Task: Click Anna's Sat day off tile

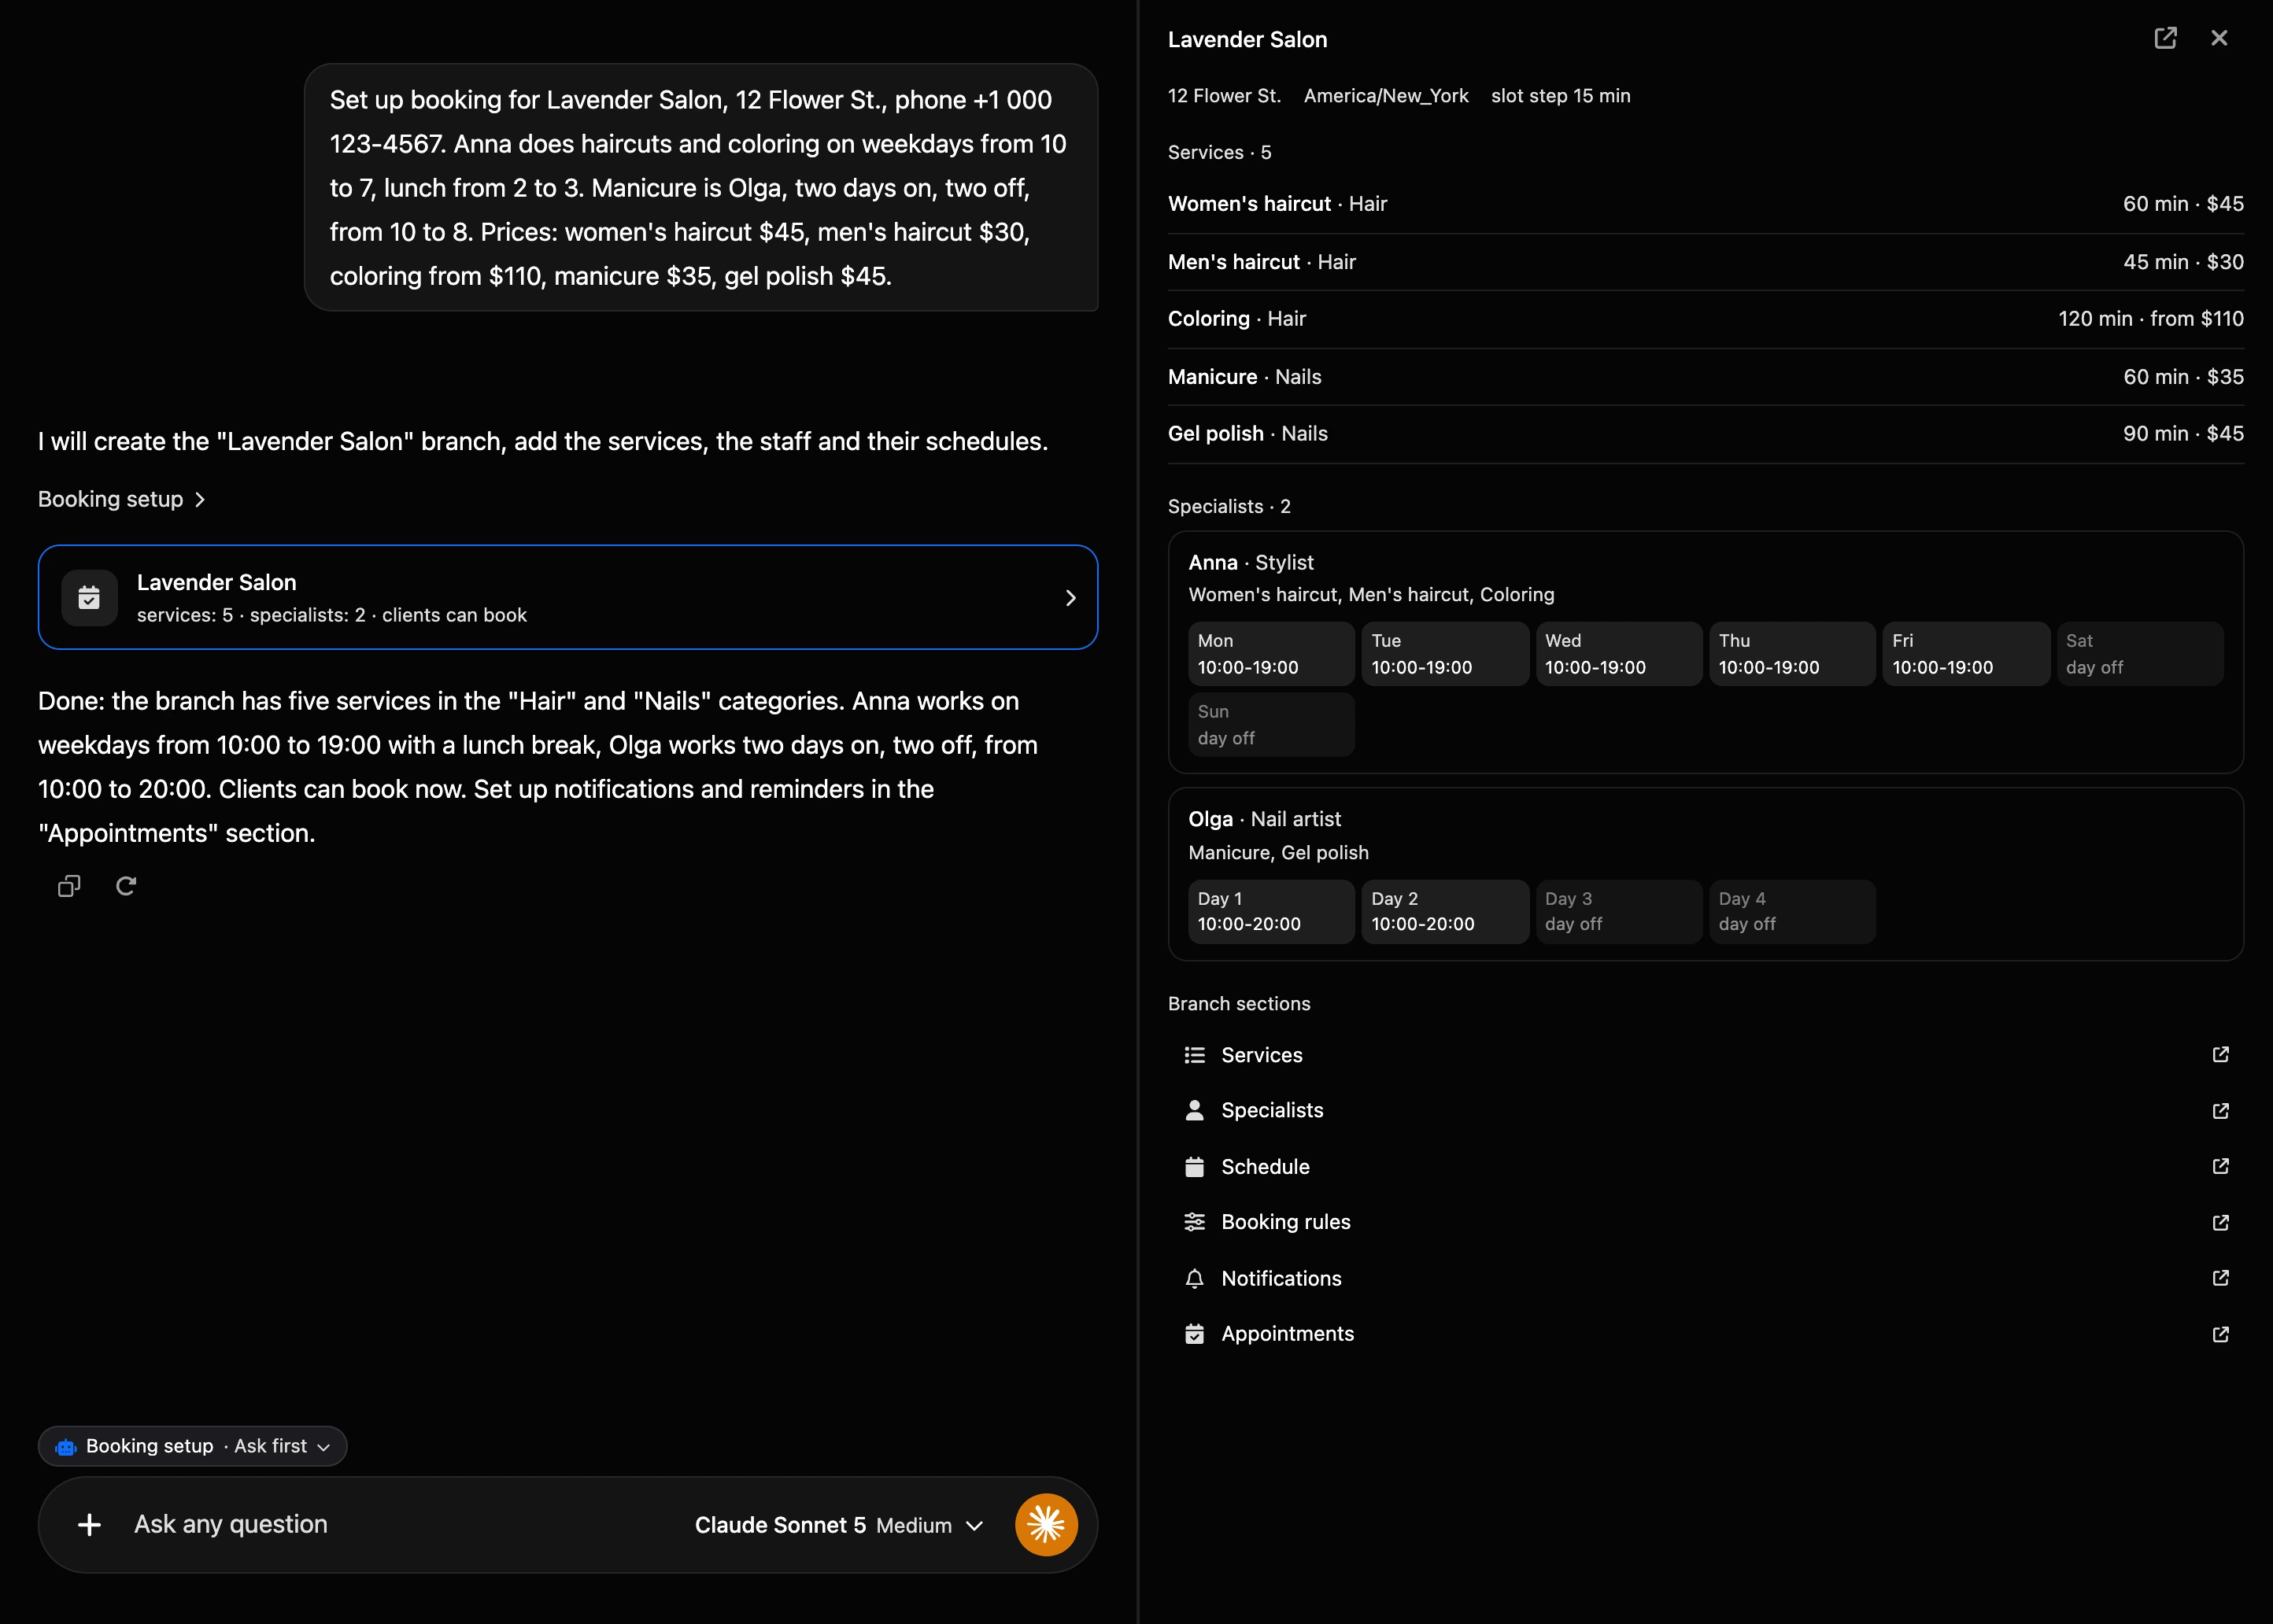Action: pyautogui.click(x=2140, y=654)
